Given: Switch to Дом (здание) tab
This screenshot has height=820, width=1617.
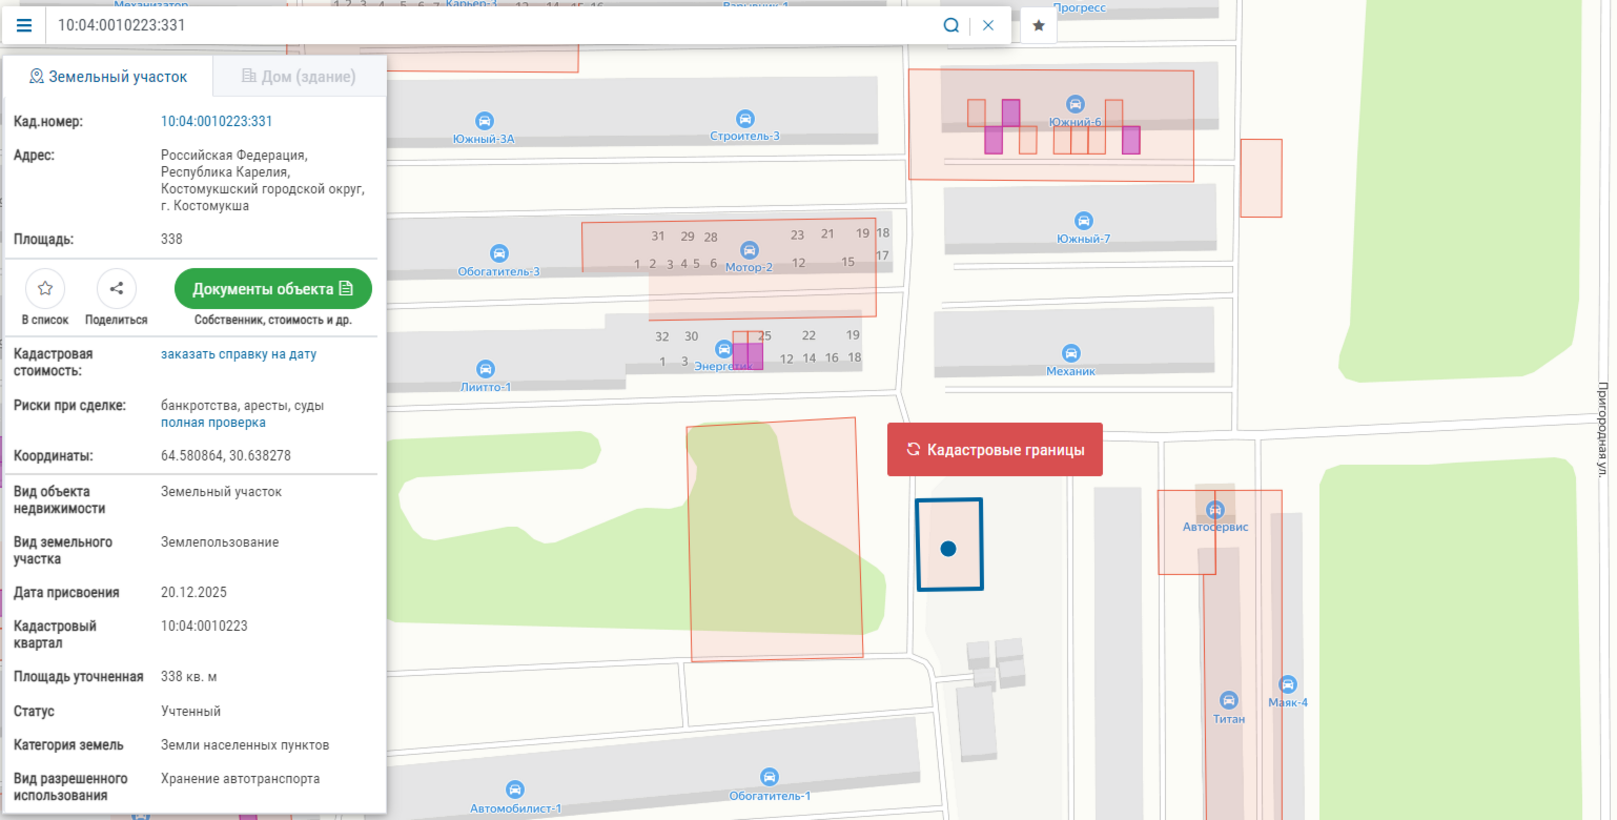Looking at the screenshot, I should click(x=299, y=76).
